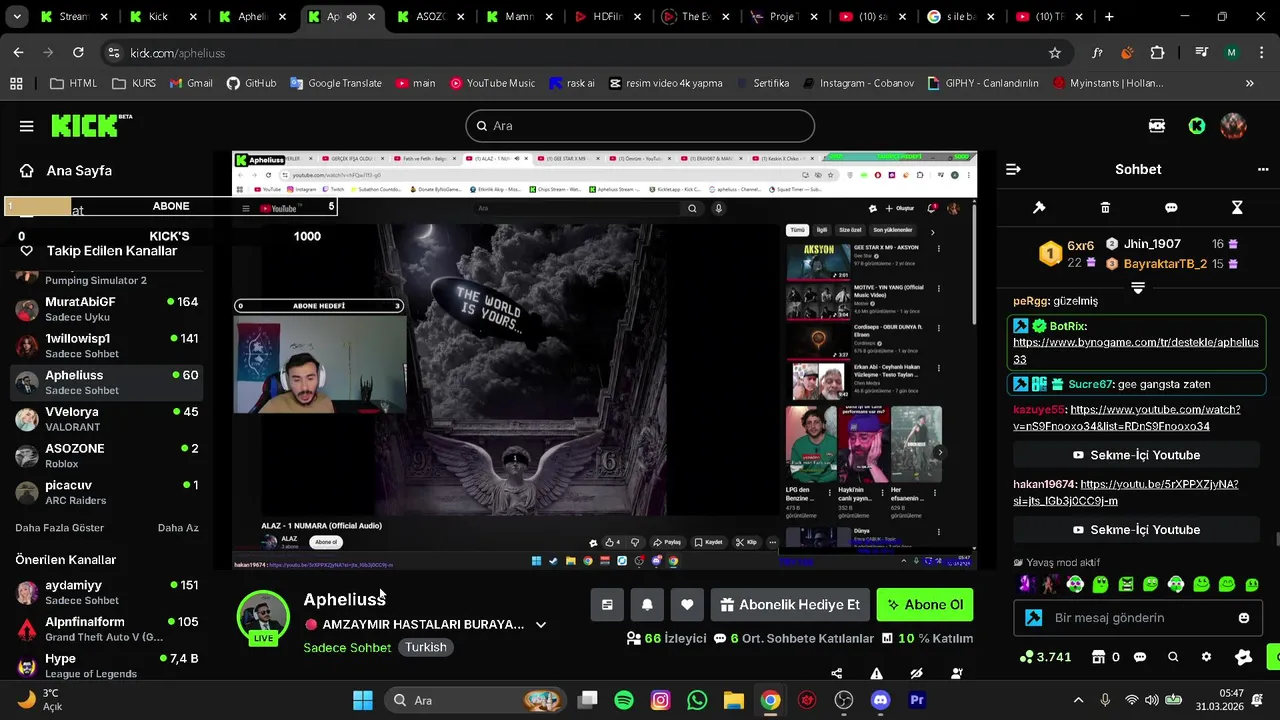The image size is (1280, 720).
Task: Open Ana Sayfa in sidebar
Action: 66,171
